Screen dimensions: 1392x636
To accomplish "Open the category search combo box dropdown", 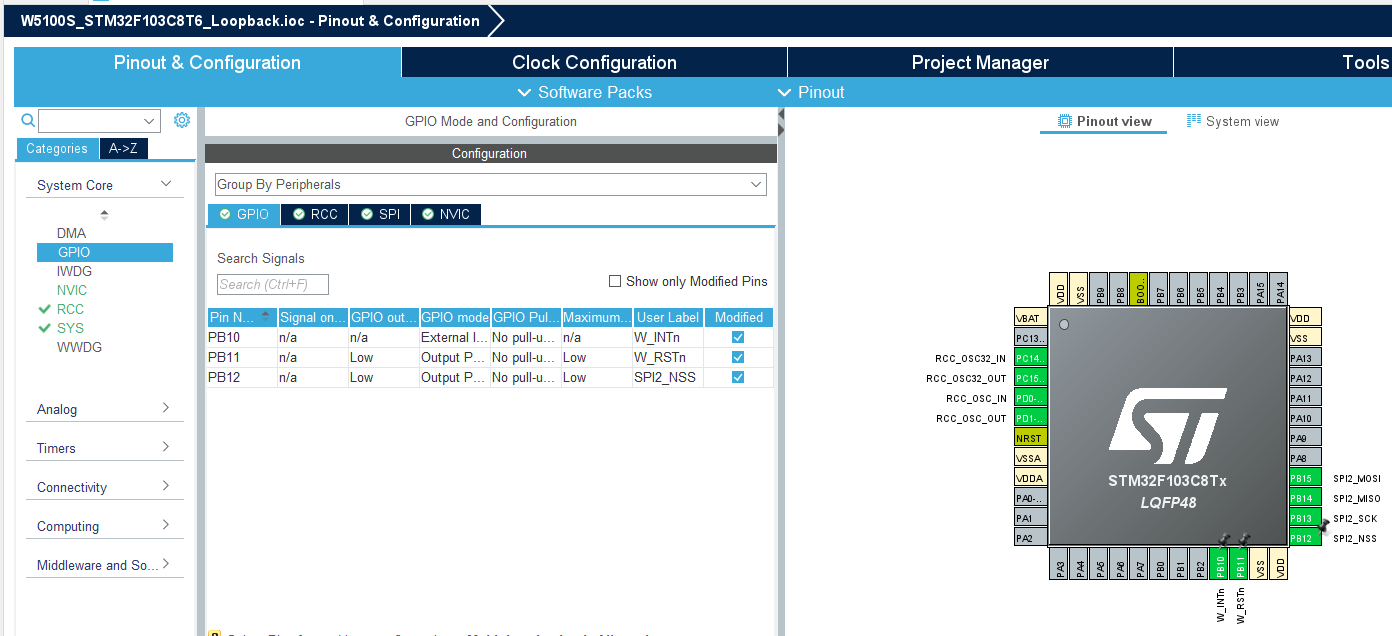I will pyautogui.click(x=150, y=121).
